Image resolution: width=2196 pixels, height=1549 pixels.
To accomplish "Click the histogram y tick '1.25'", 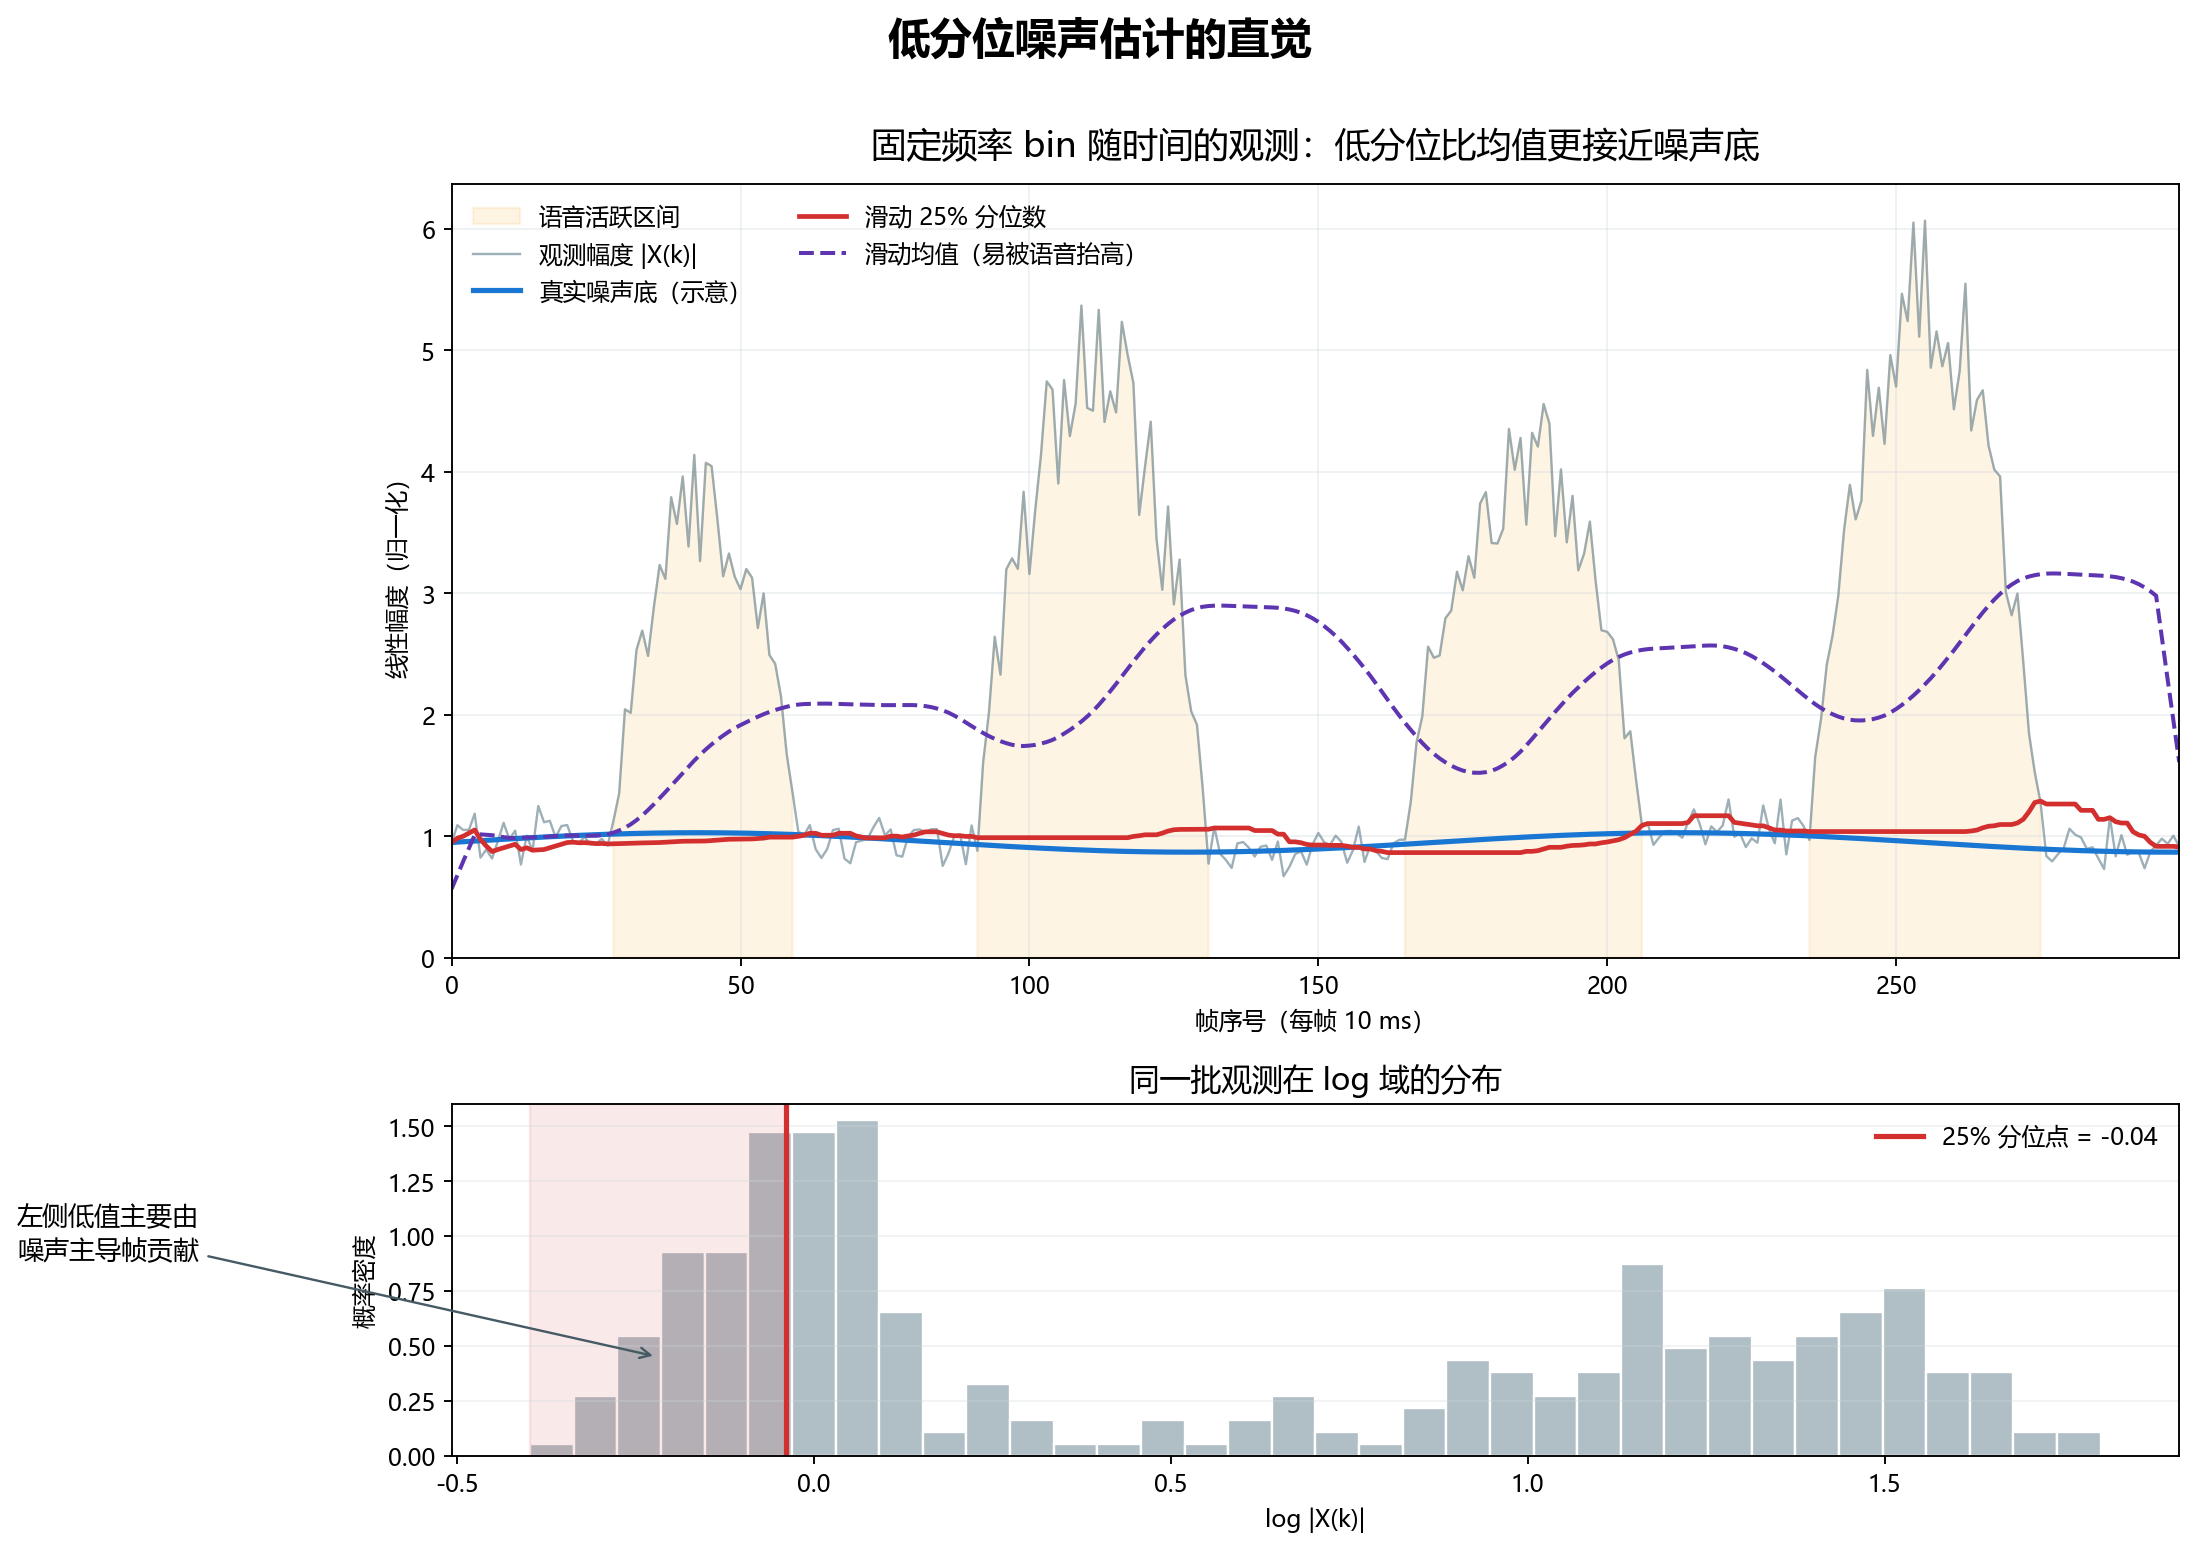I will [411, 1183].
